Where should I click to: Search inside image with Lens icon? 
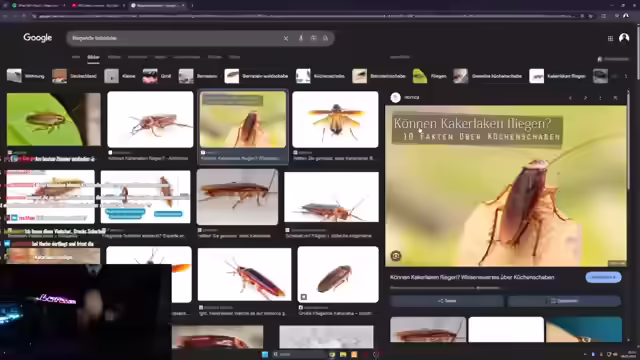[x=396, y=256]
